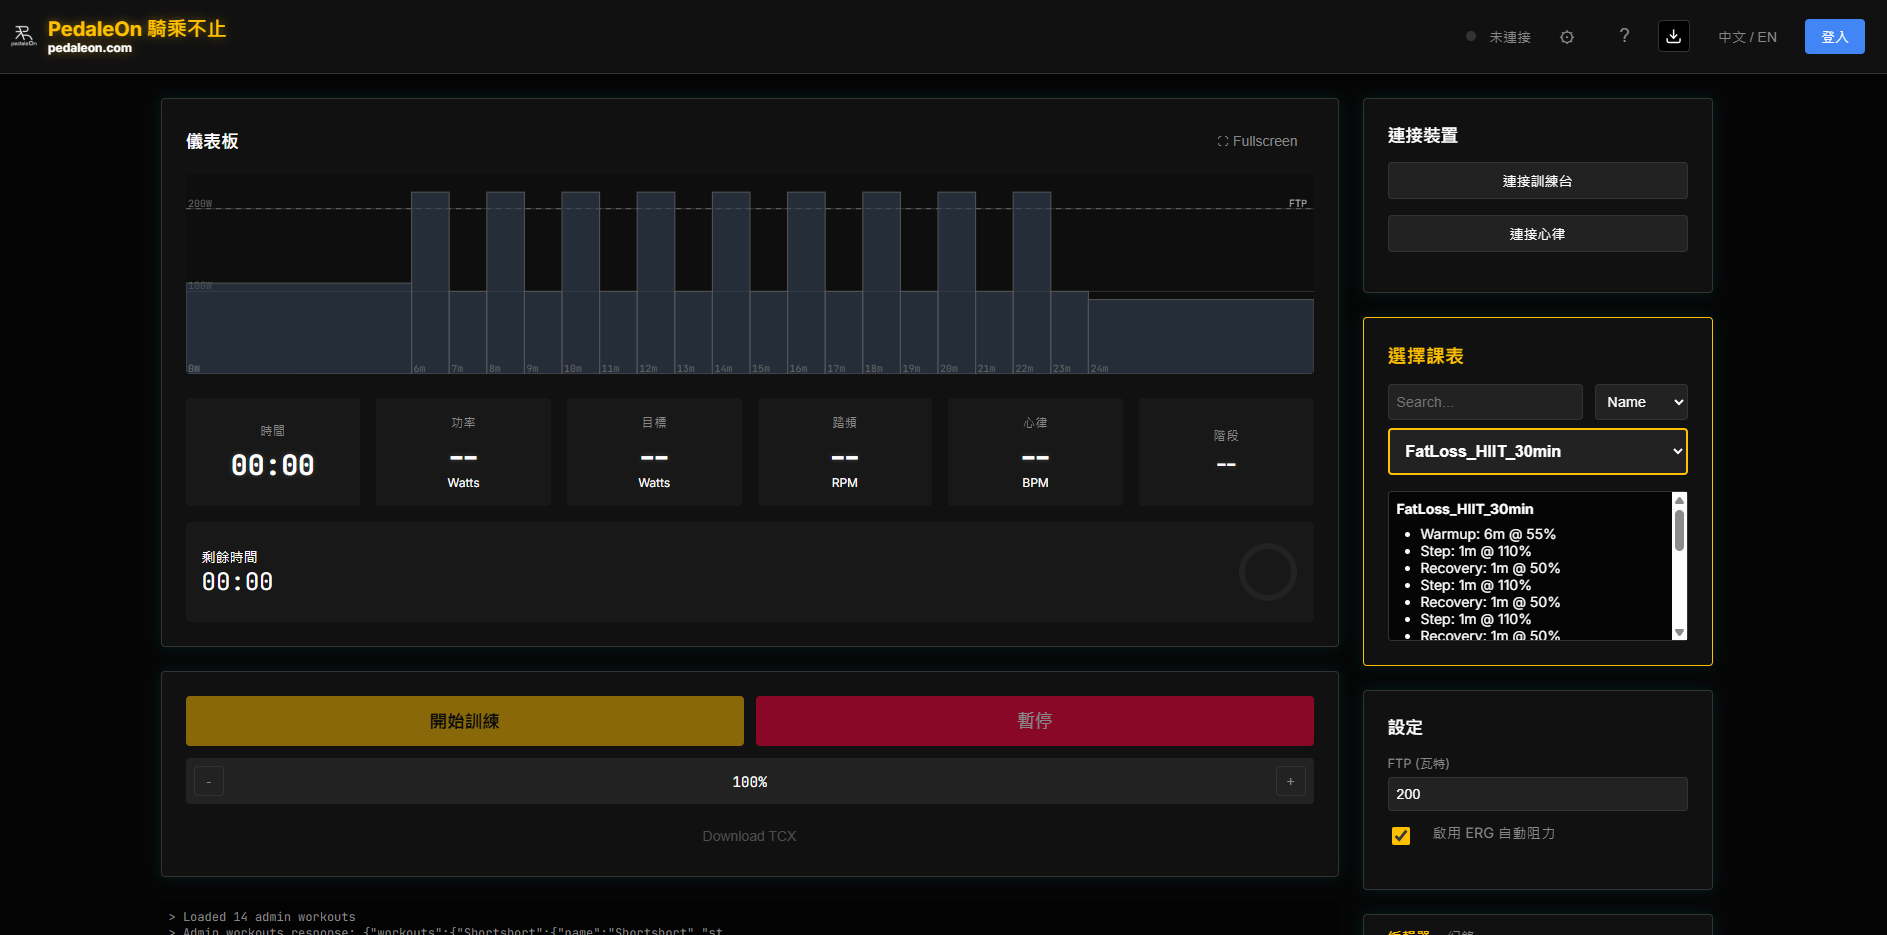Click the red 暫停 pause button

[1034, 721]
